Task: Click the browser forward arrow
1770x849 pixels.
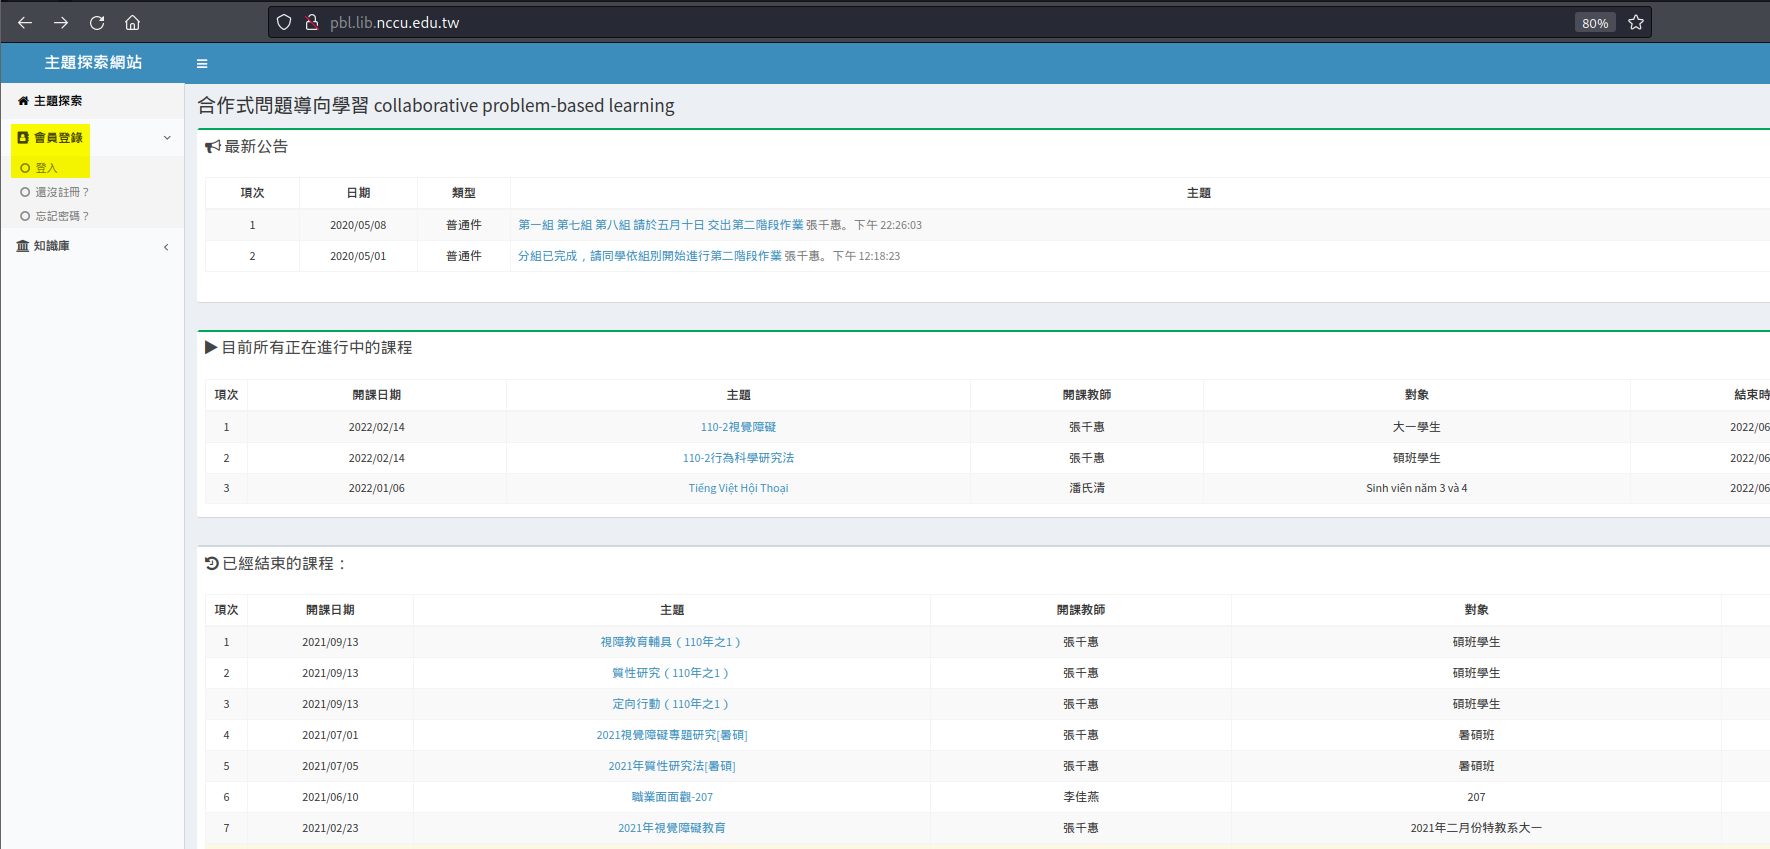Action: click(x=61, y=22)
